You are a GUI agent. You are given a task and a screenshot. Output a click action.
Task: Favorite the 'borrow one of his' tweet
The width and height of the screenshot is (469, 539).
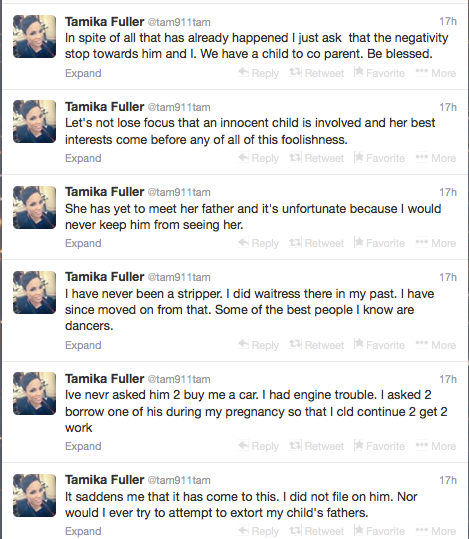click(x=379, y=446)
